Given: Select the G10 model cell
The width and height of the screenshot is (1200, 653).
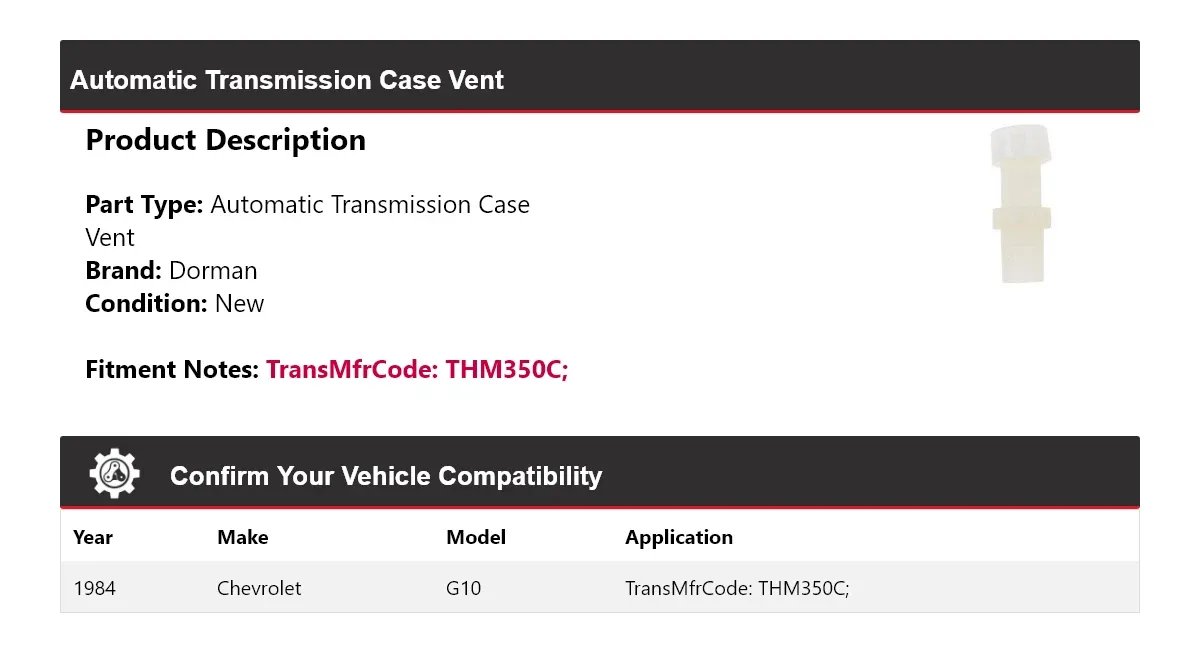Looking at the screenshot, I should [x=464, y=588].
